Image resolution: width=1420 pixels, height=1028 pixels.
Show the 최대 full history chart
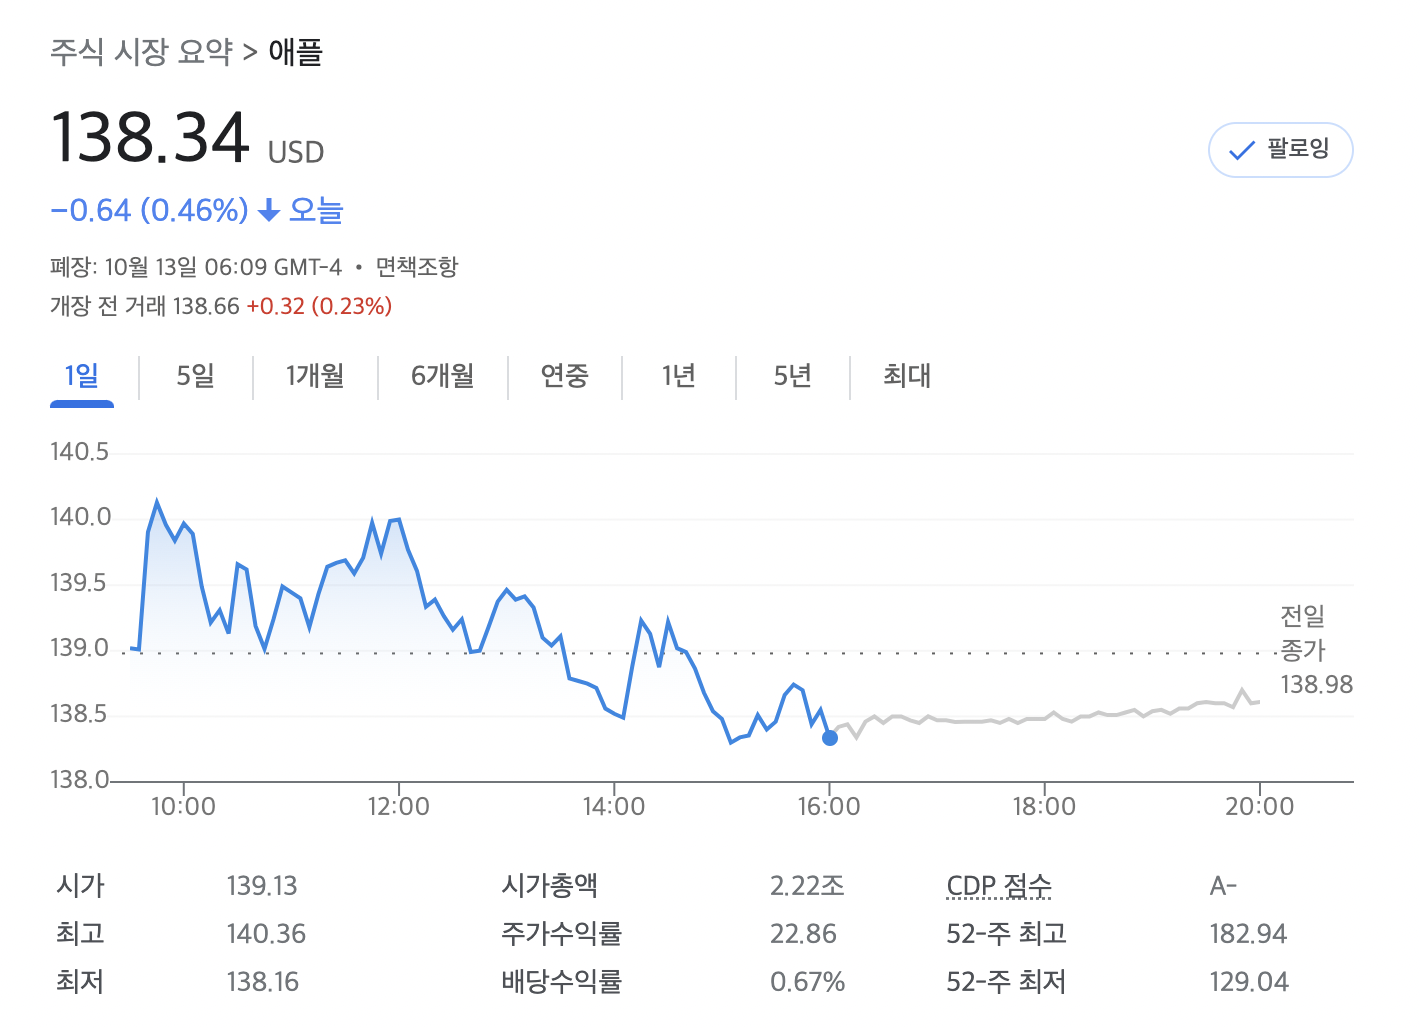pyautogui.click(x=907, y=377)
